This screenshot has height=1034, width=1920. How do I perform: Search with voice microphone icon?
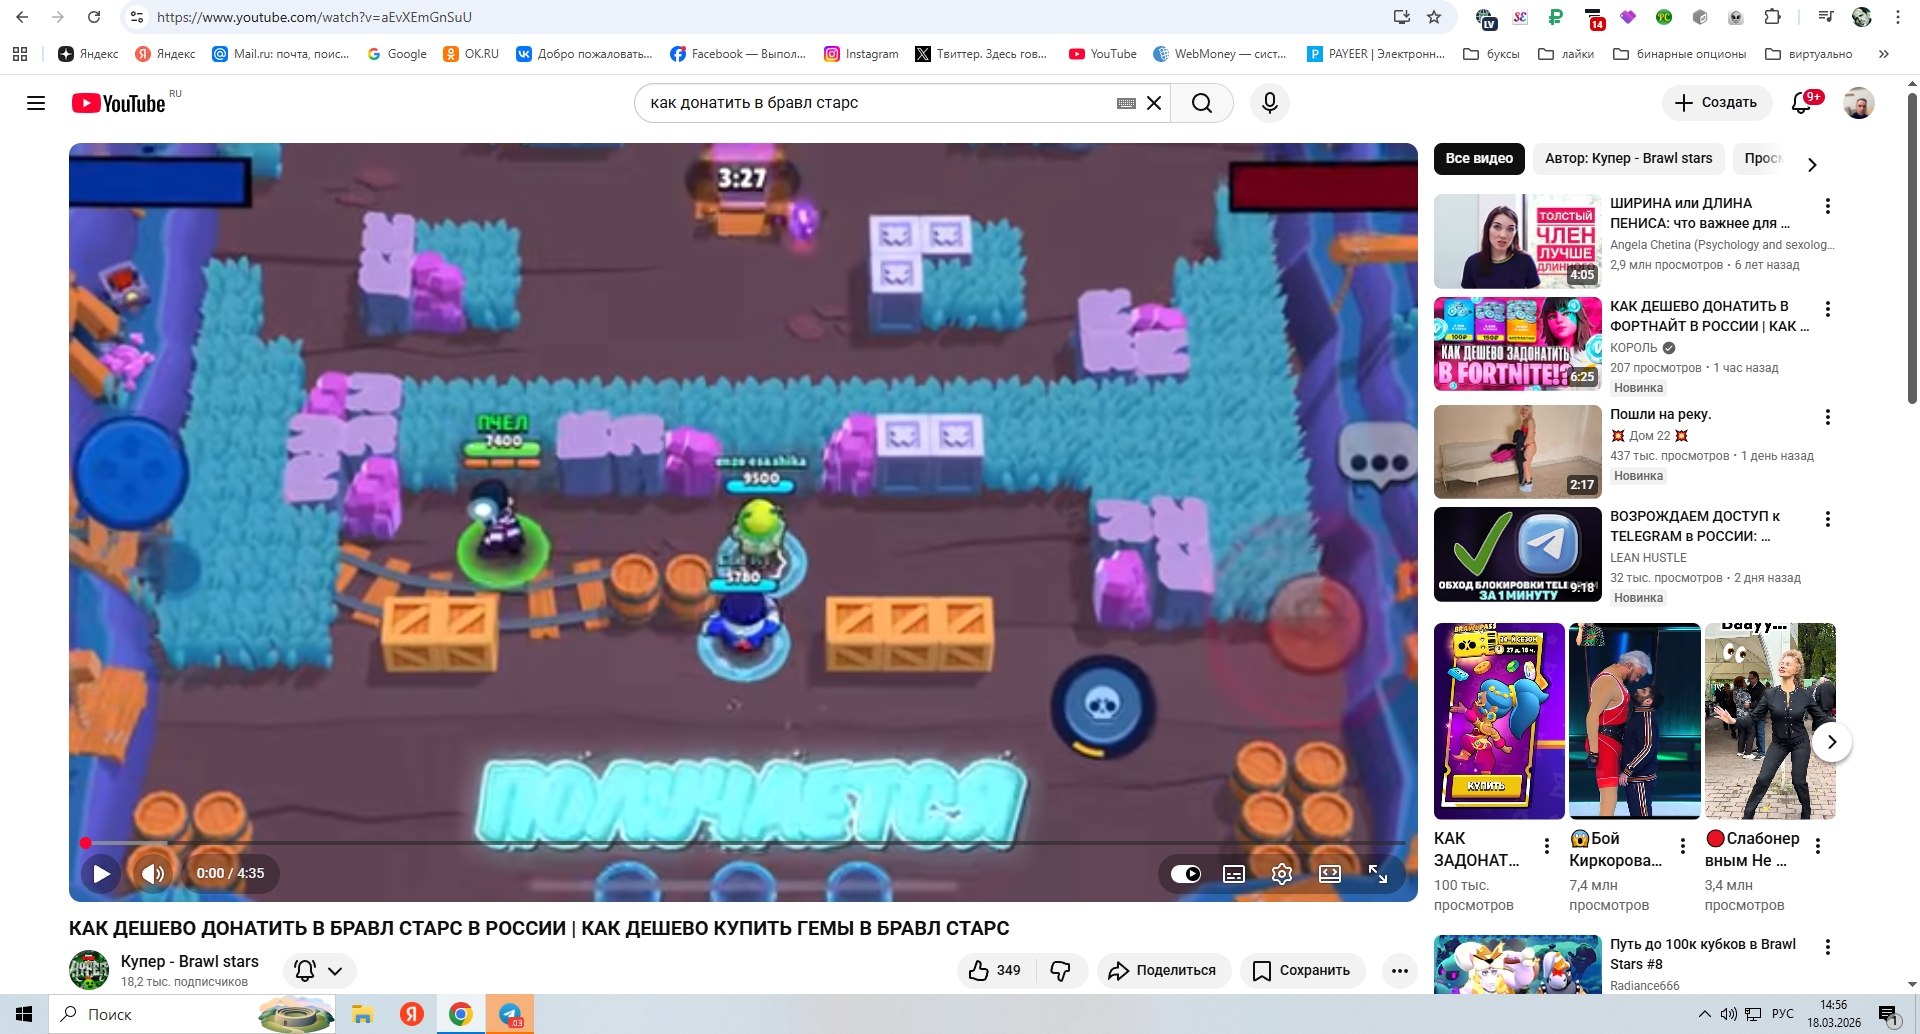1269,103
